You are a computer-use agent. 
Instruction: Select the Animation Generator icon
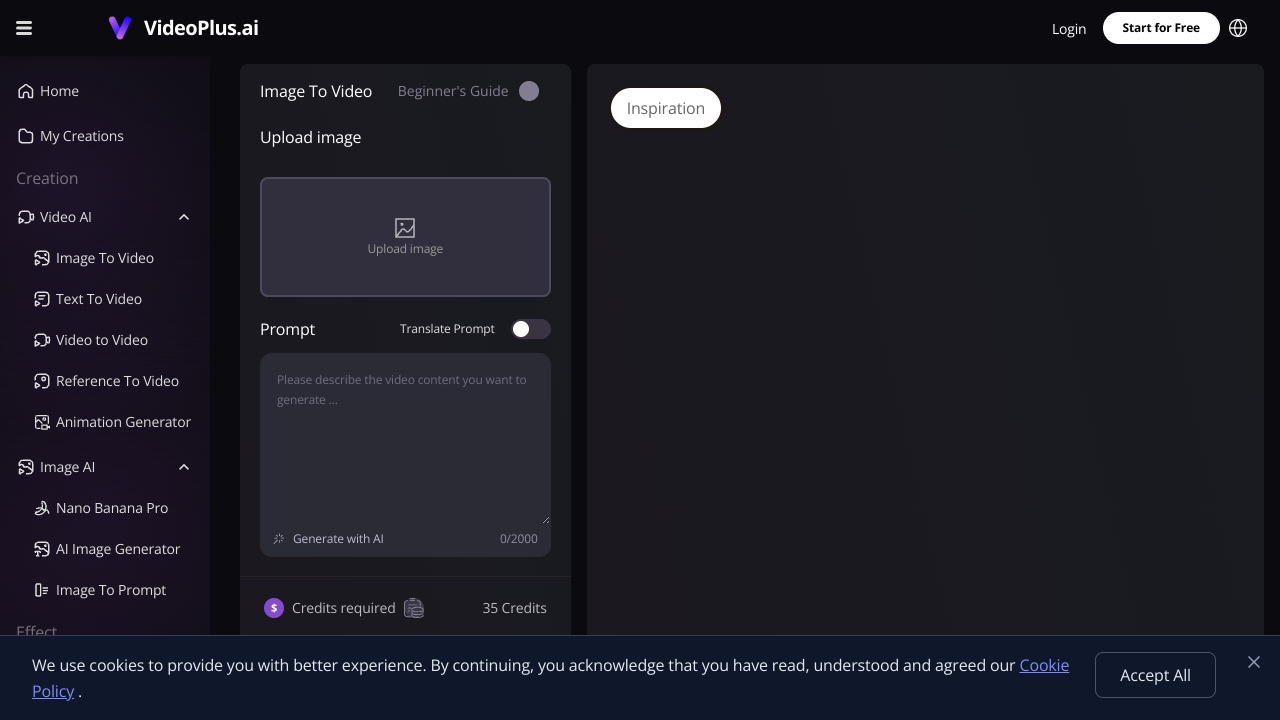pos(42,422)
